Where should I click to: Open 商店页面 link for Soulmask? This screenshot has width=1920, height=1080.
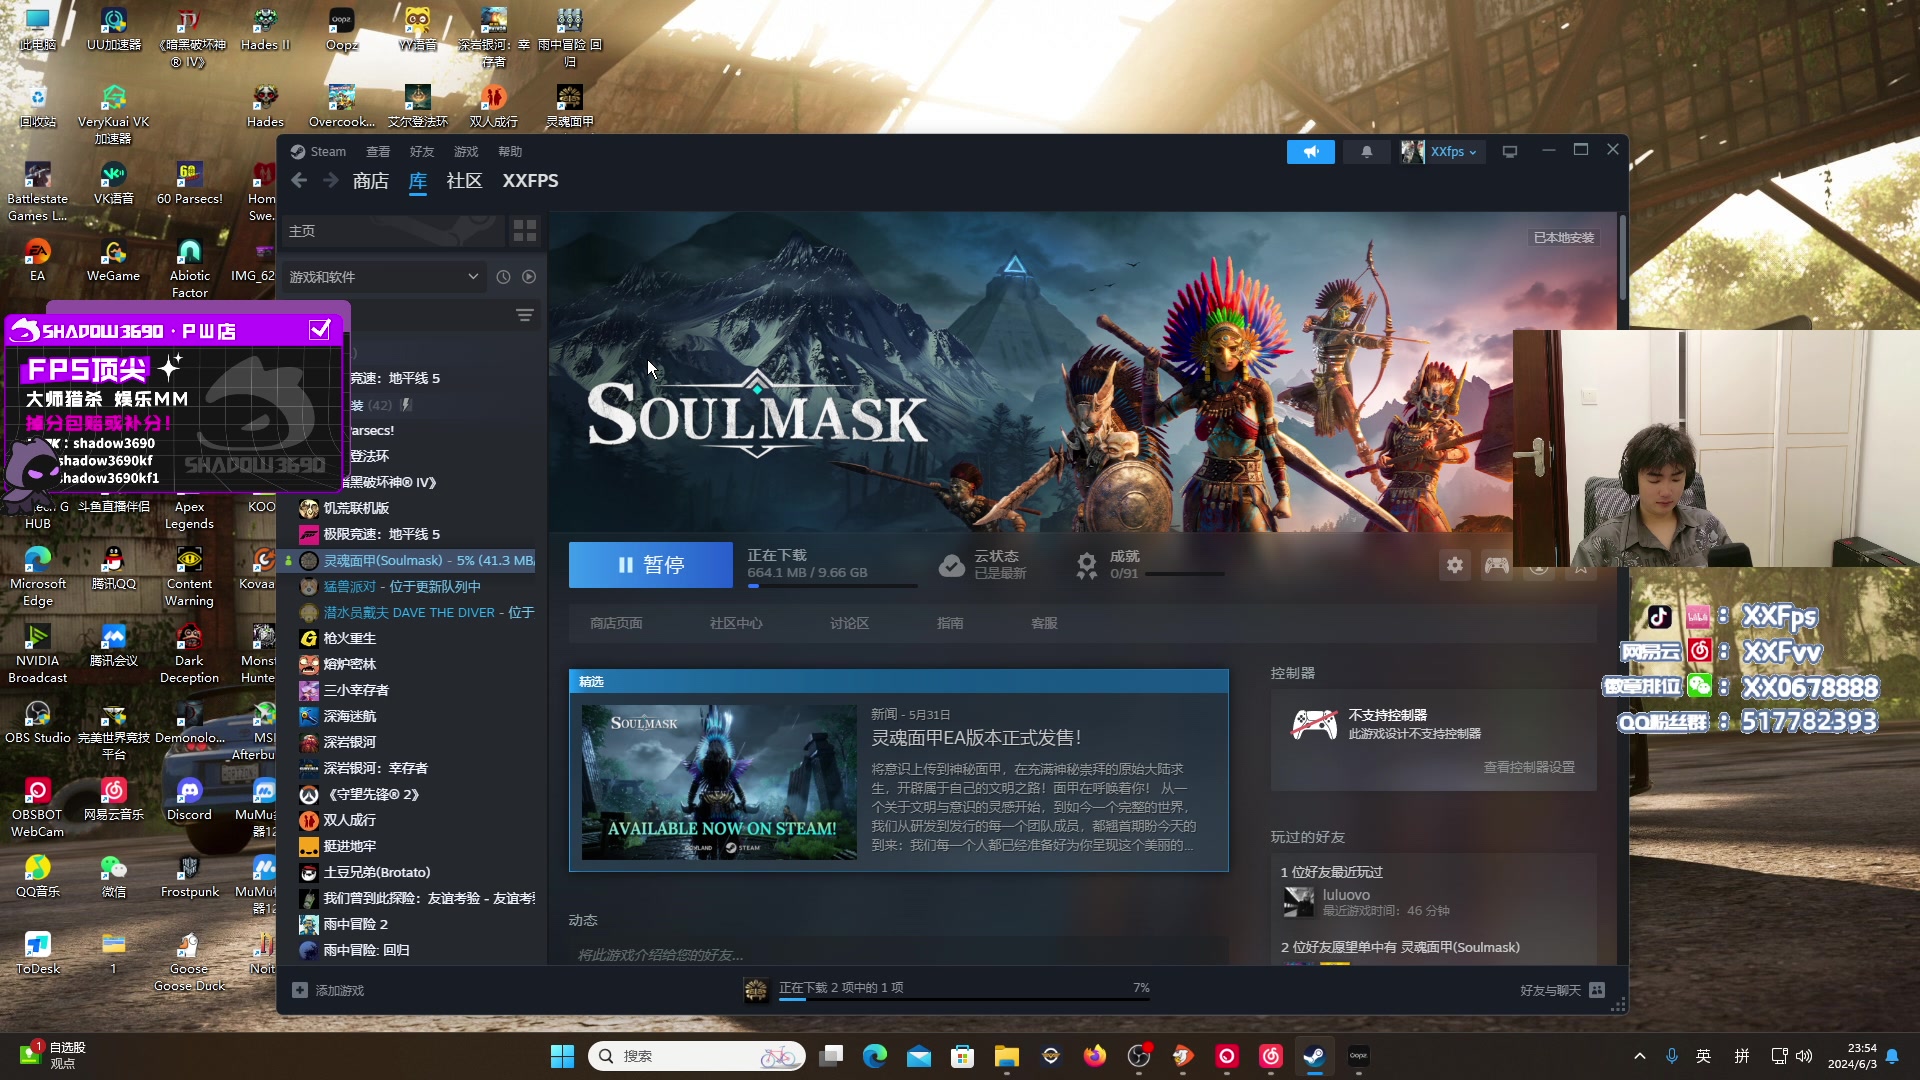click(x=616, y=623)
